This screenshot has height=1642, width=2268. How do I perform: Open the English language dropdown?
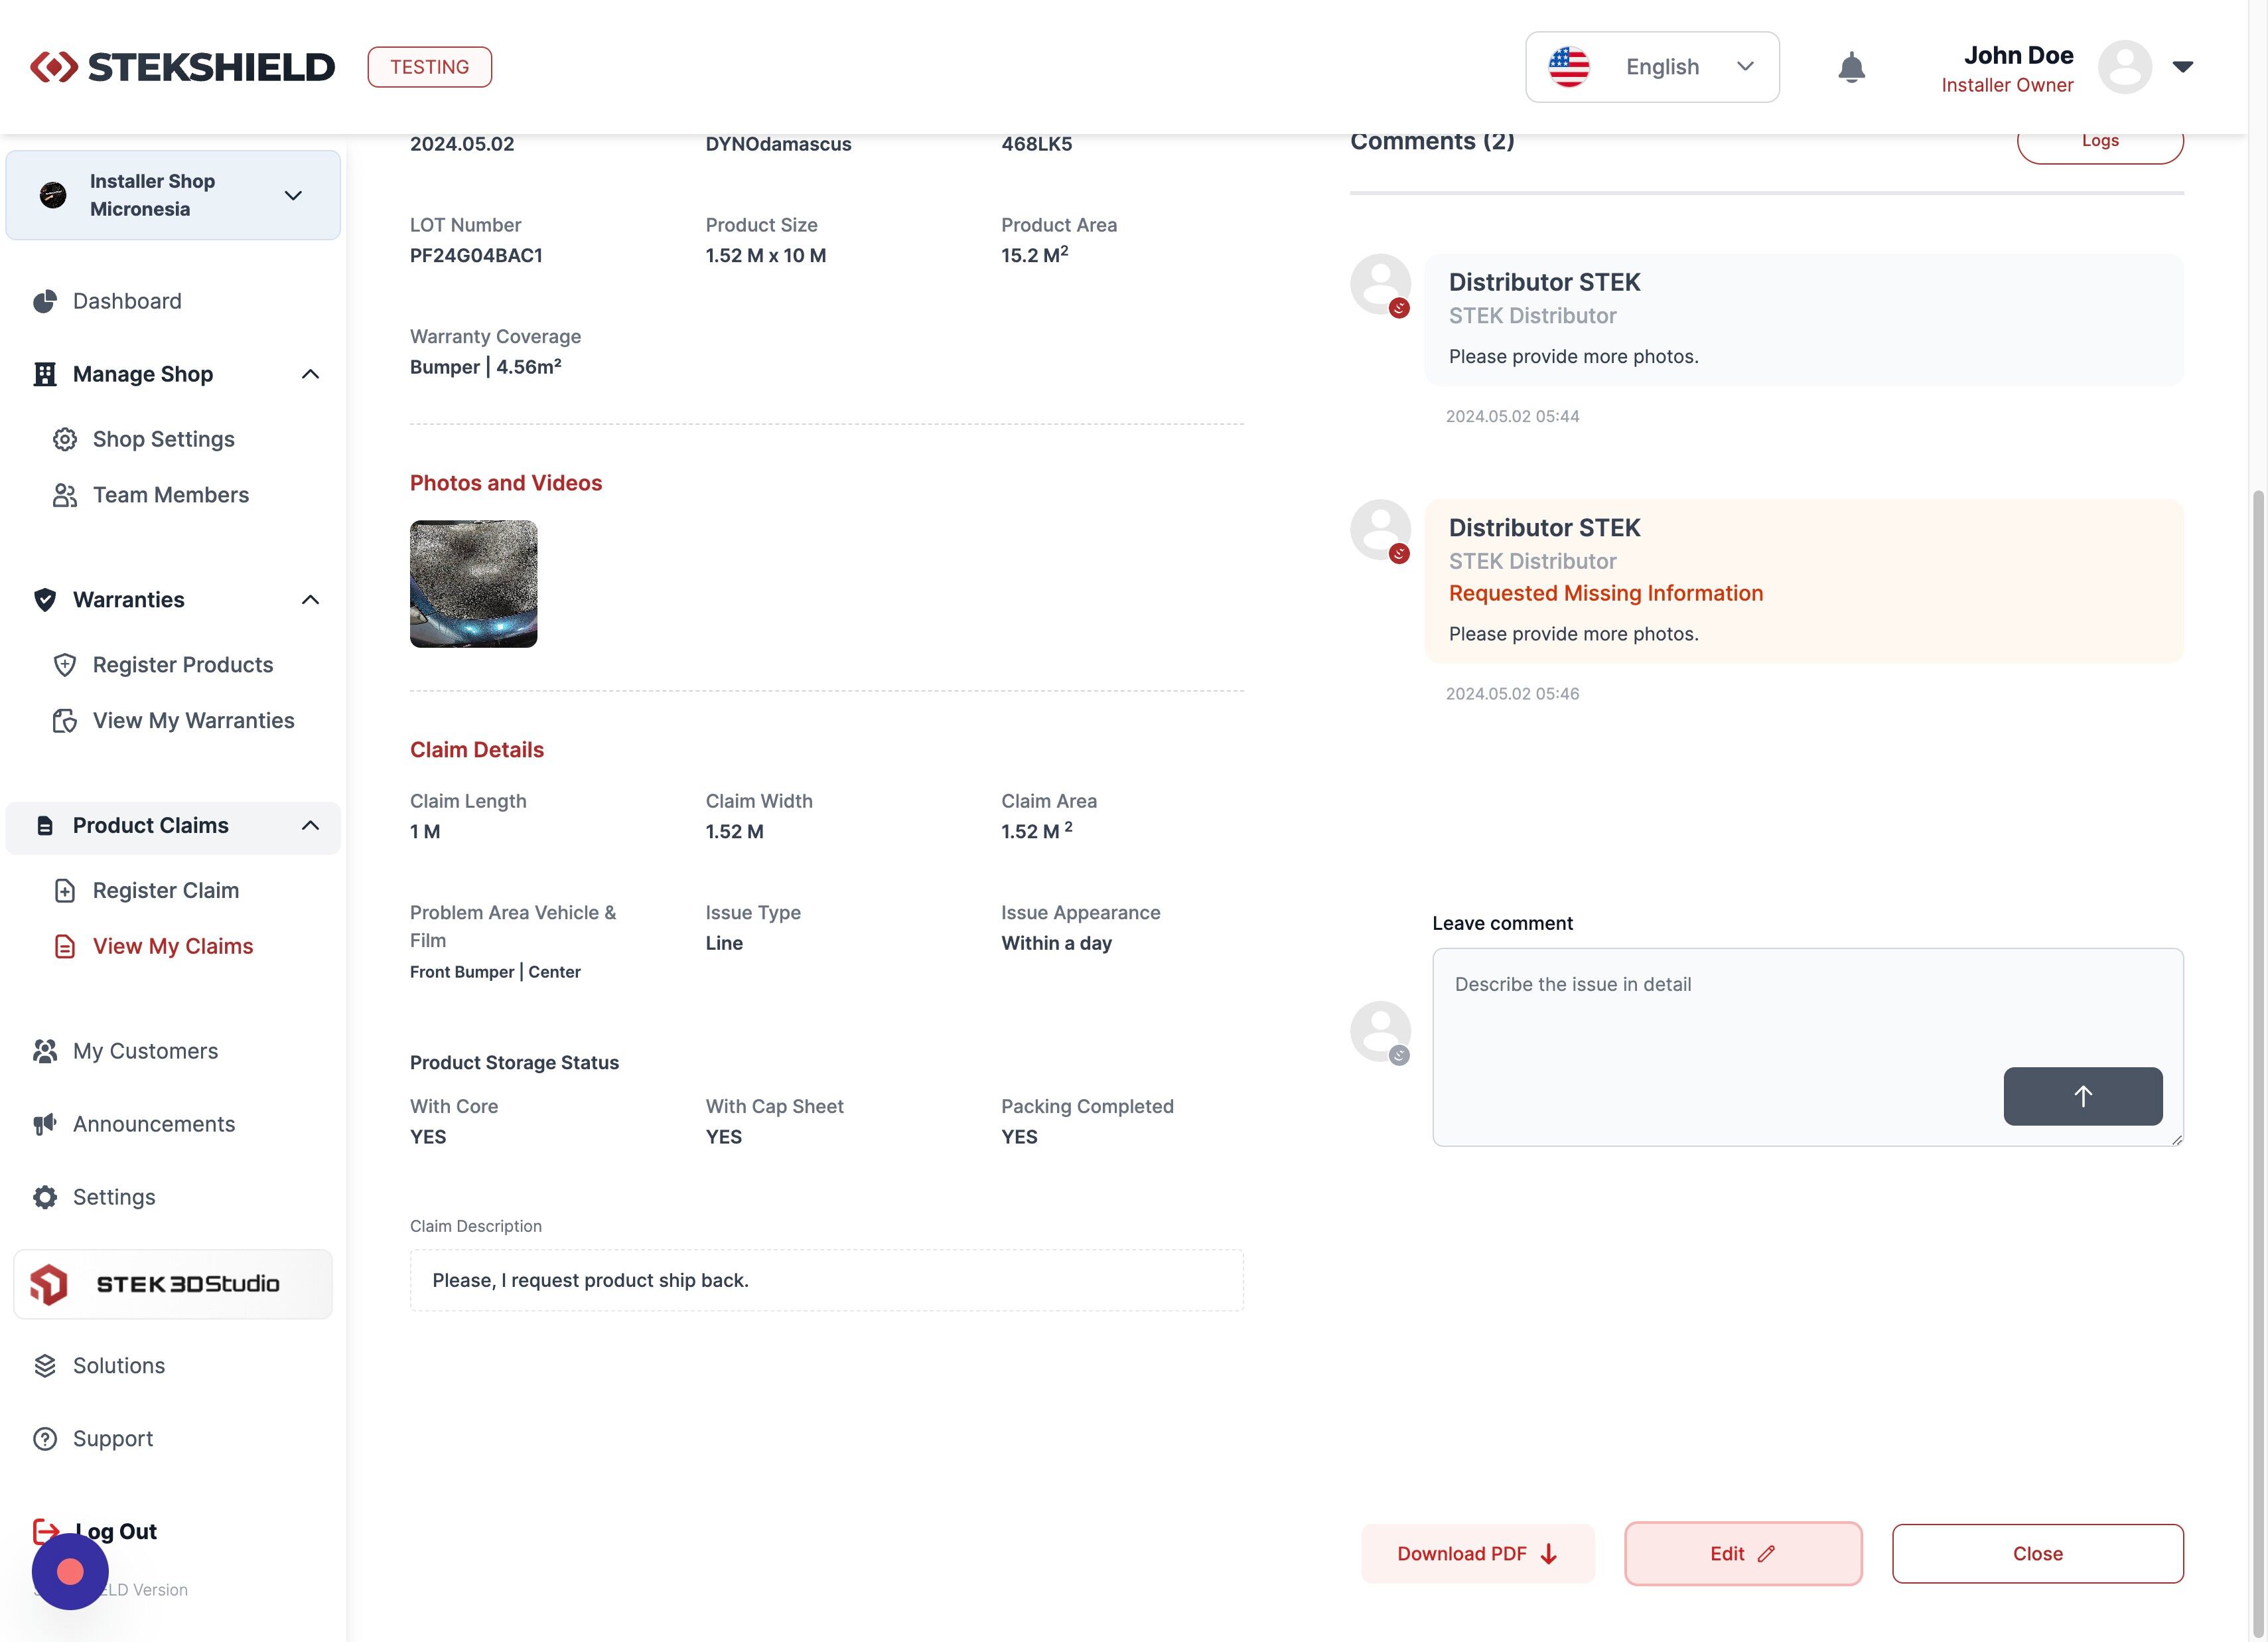pyautogui.click(x=1651, y=67)
